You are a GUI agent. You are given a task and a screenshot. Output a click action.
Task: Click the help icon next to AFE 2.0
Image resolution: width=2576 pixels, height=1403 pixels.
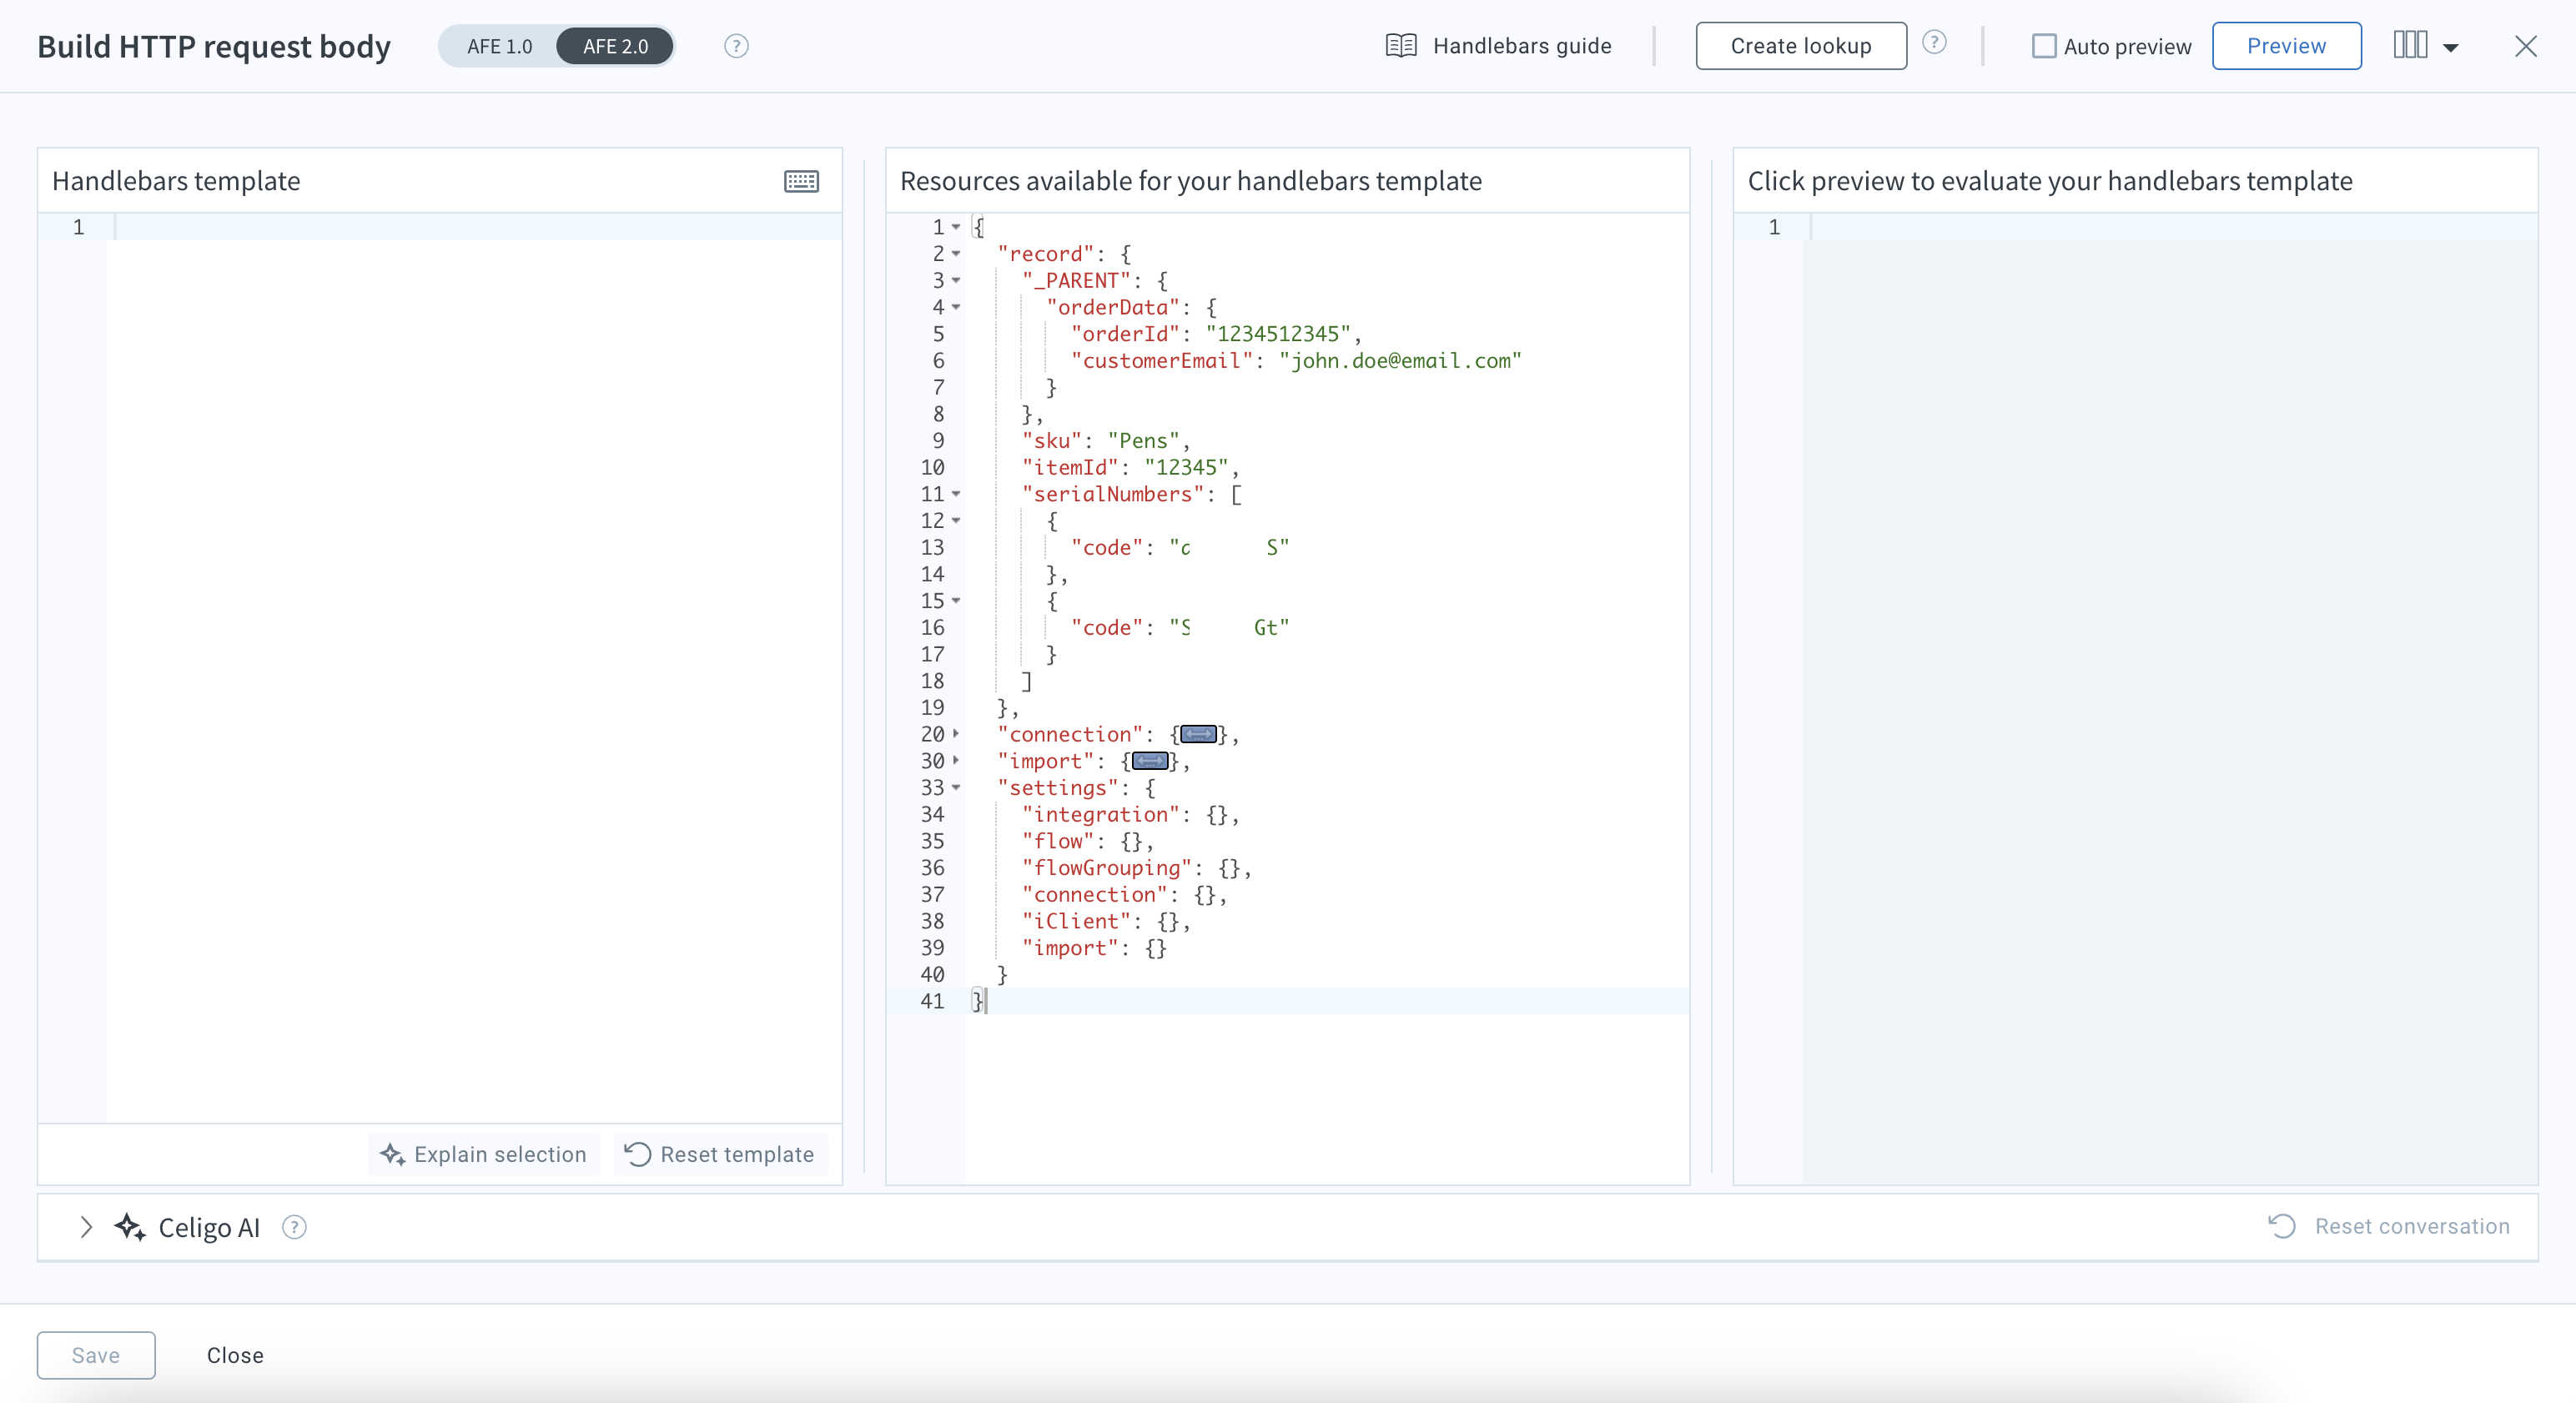tap(736, 46)
